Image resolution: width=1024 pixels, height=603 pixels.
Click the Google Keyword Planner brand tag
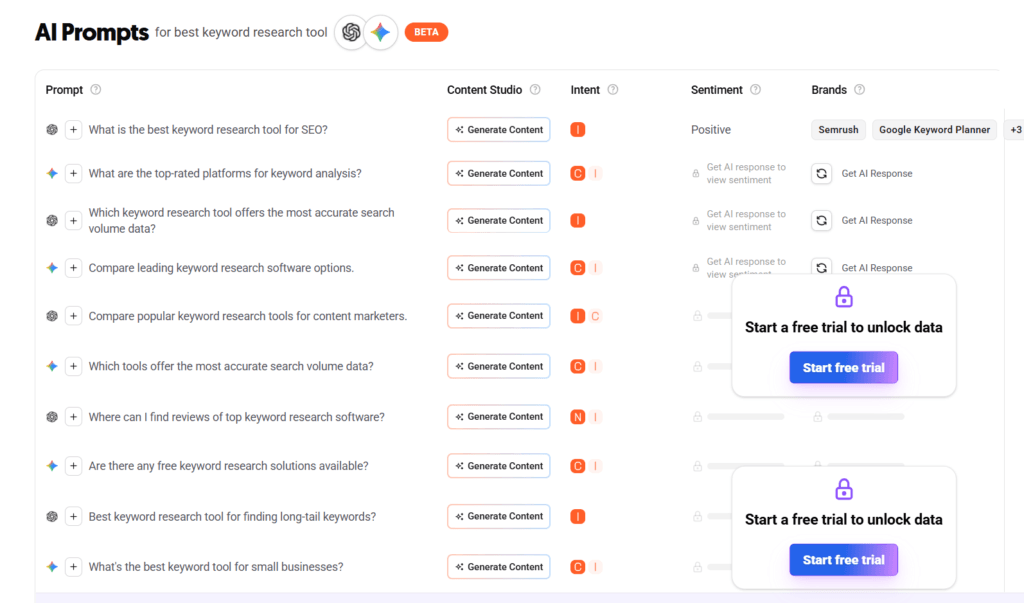935,129
